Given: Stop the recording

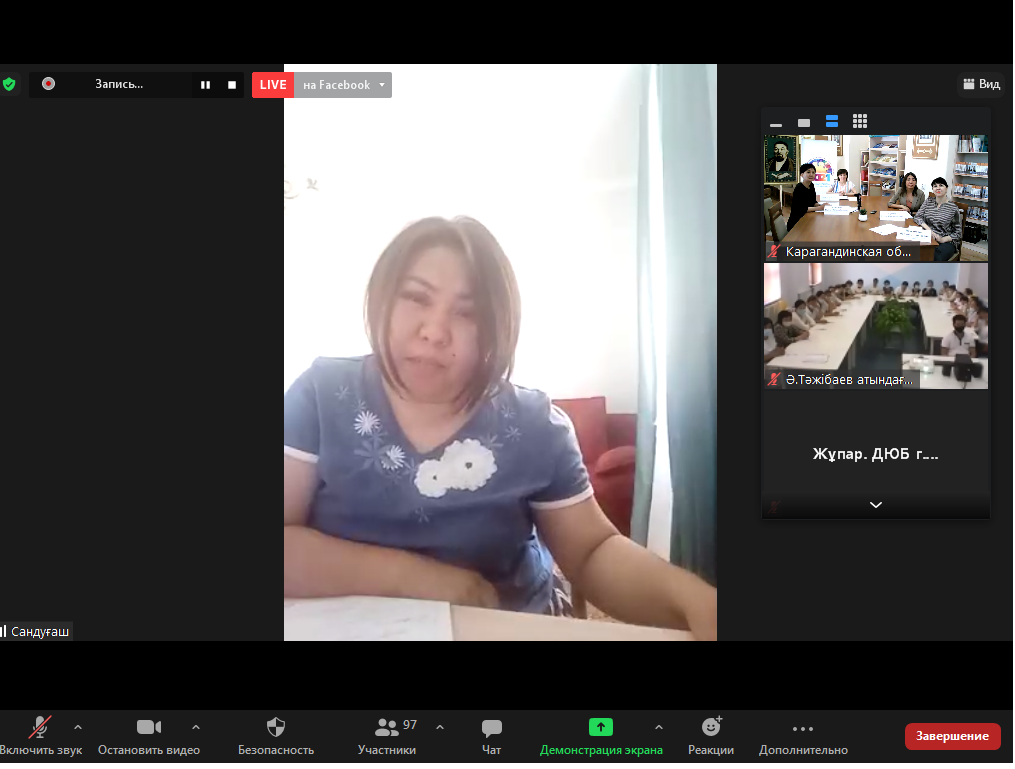Looking at the screenshot, I should pyautogui.click(x=232, y=85).
